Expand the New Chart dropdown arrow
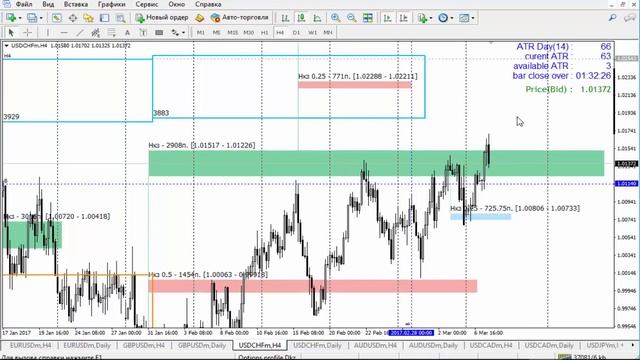The height and width of the screenshot is (360, 640). pos(20,18)
